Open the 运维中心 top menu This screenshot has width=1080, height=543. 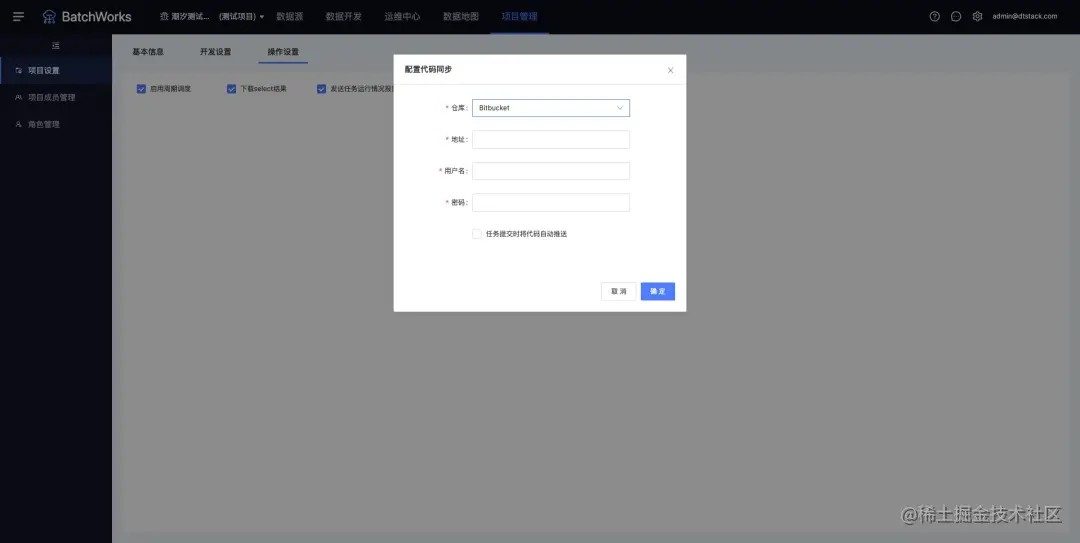tap(402, 17)
